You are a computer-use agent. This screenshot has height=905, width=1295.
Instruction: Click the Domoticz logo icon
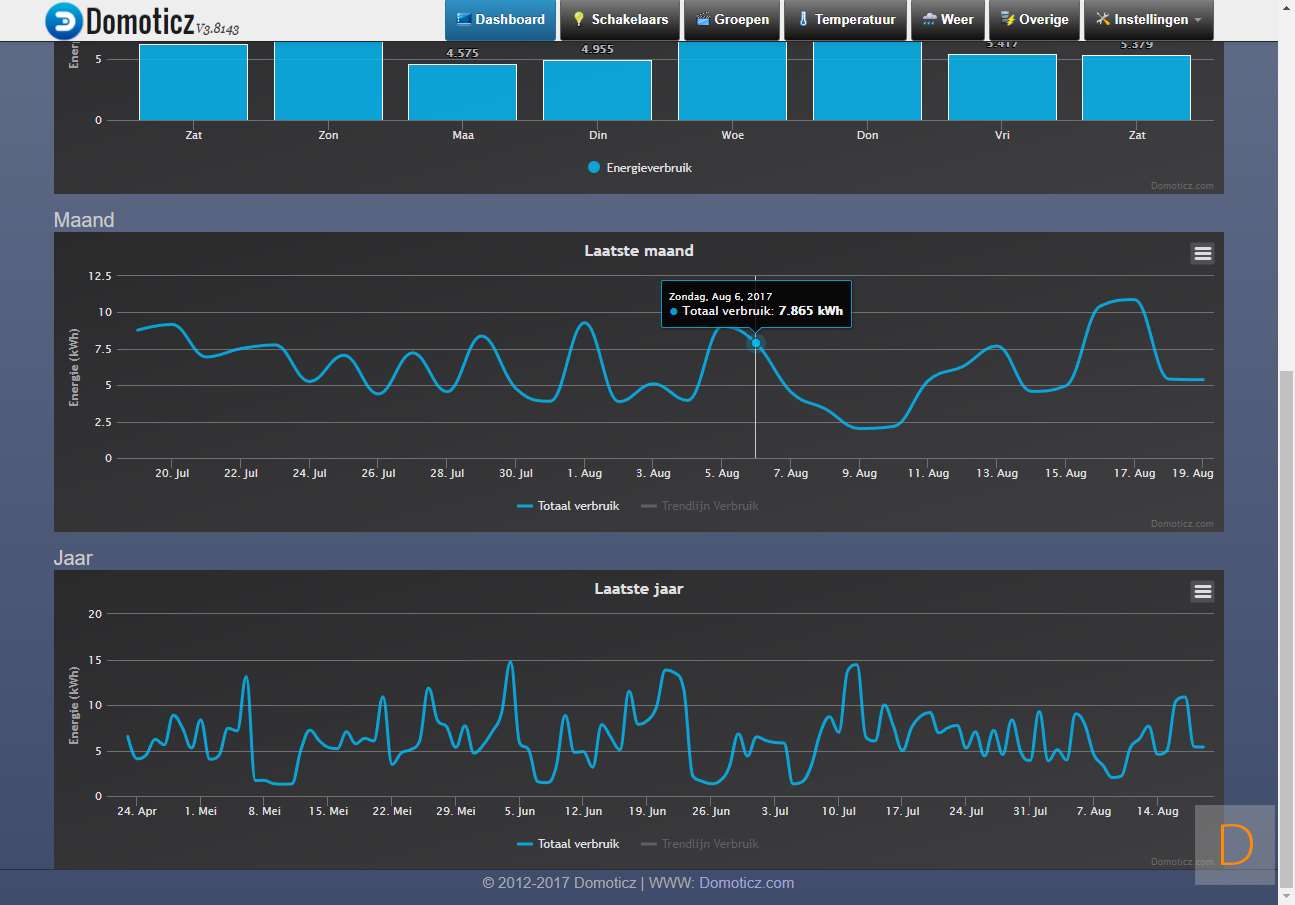pos(64,20)
